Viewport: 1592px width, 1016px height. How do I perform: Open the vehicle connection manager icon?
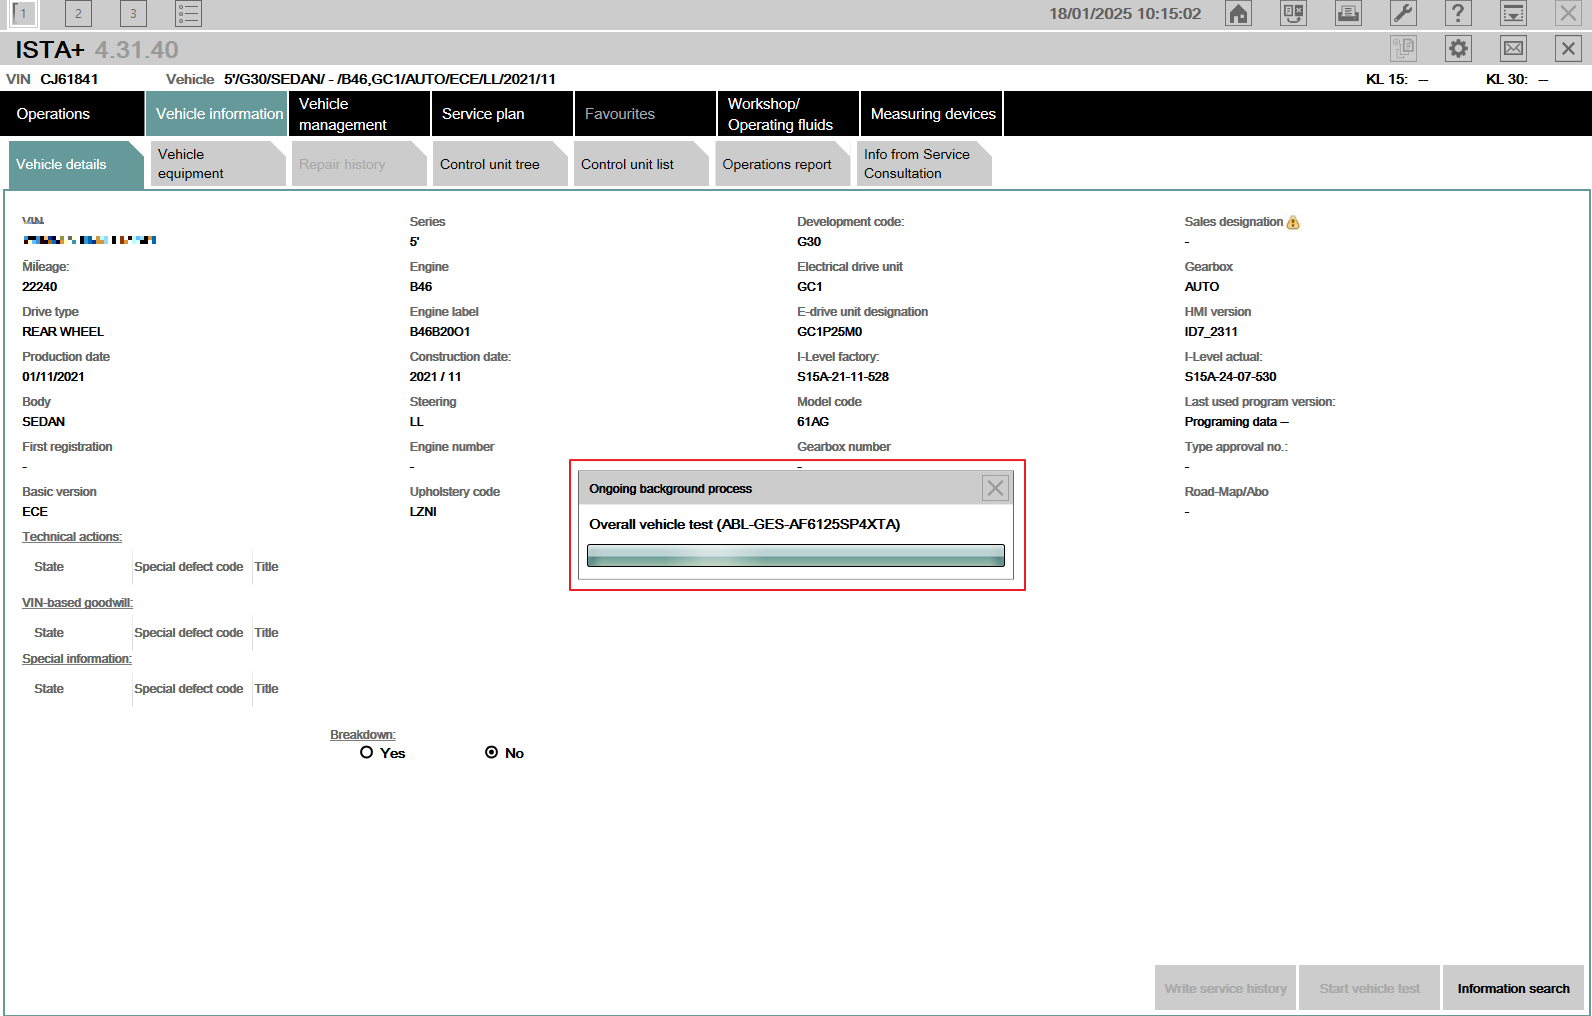point(1293,13)
